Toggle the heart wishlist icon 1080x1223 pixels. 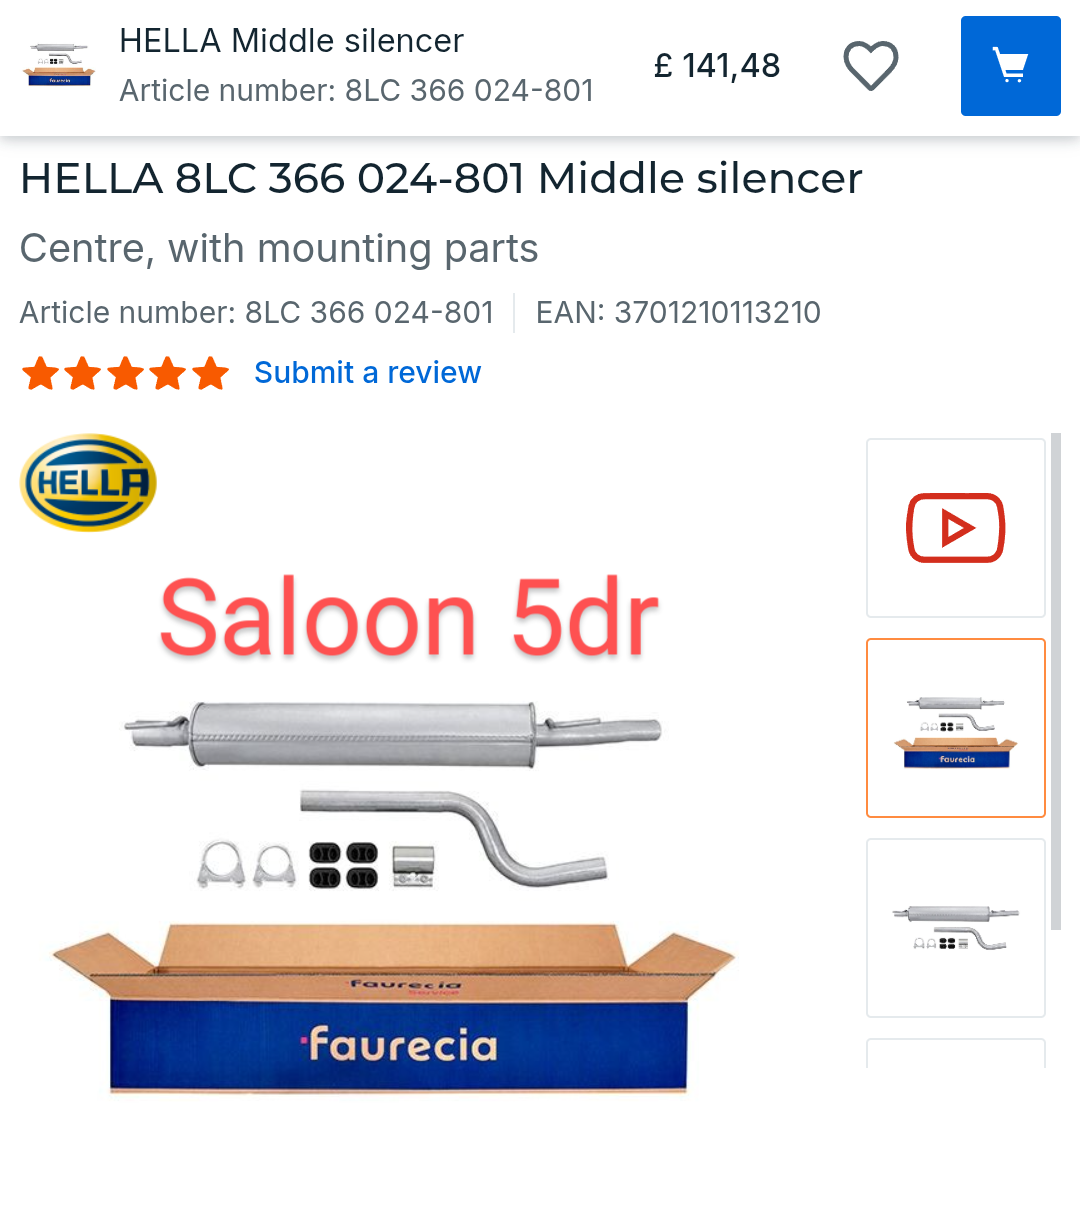(x=871, y=66)
